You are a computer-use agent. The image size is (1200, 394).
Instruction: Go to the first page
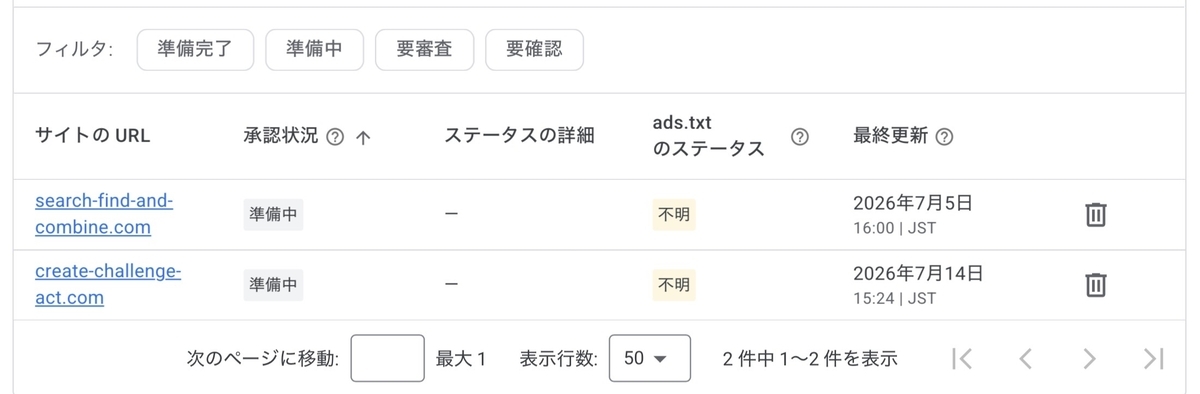pyautogui.click(x=962, y=358)
